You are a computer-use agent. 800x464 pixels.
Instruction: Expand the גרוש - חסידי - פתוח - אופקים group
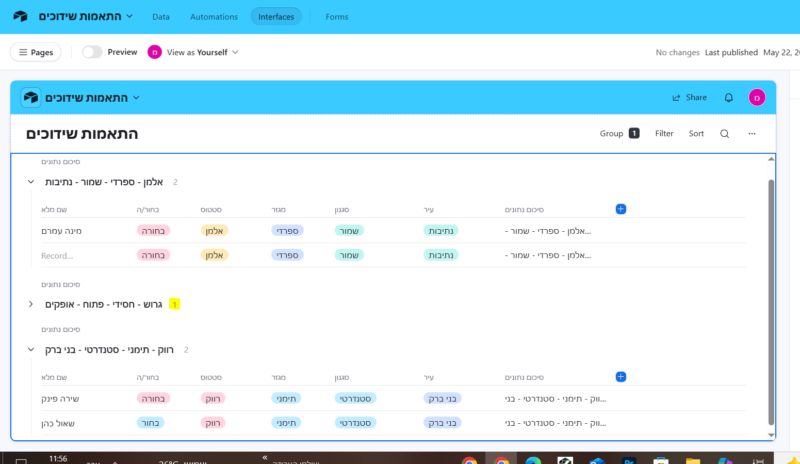click(x=31, y=303)
